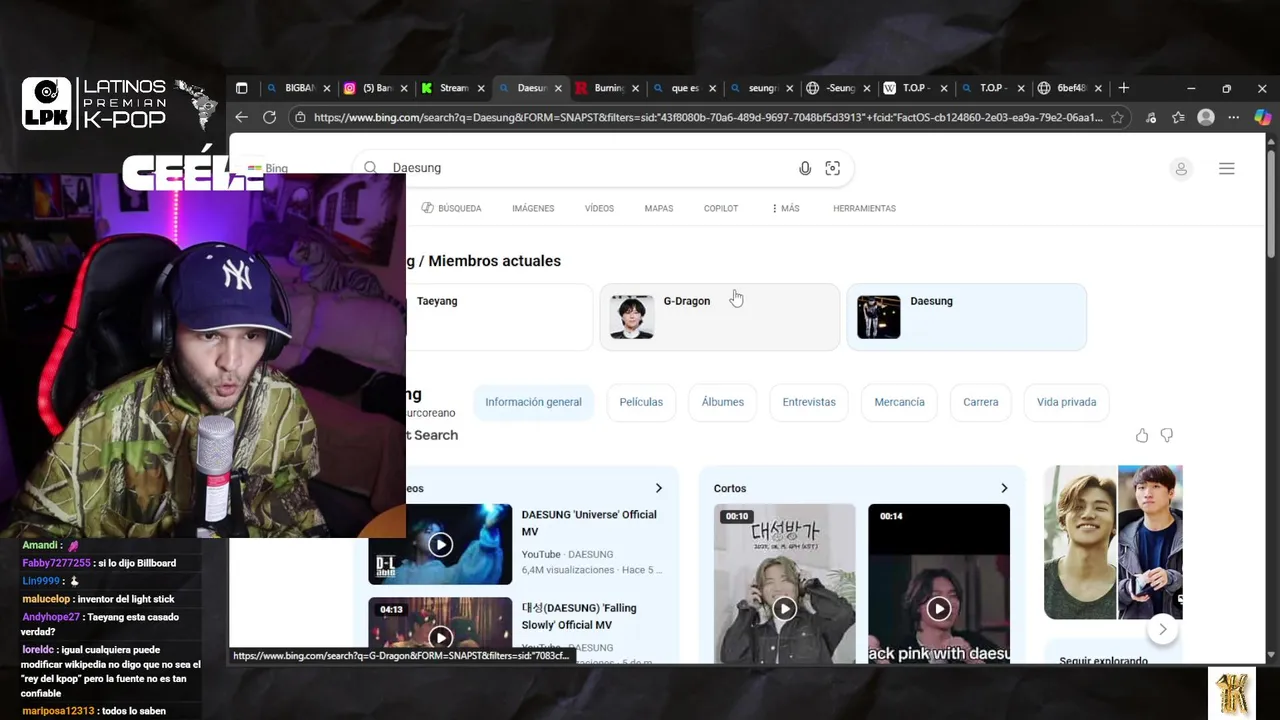Close the Daesung browser tab
1280x720 pixels.
558,88
